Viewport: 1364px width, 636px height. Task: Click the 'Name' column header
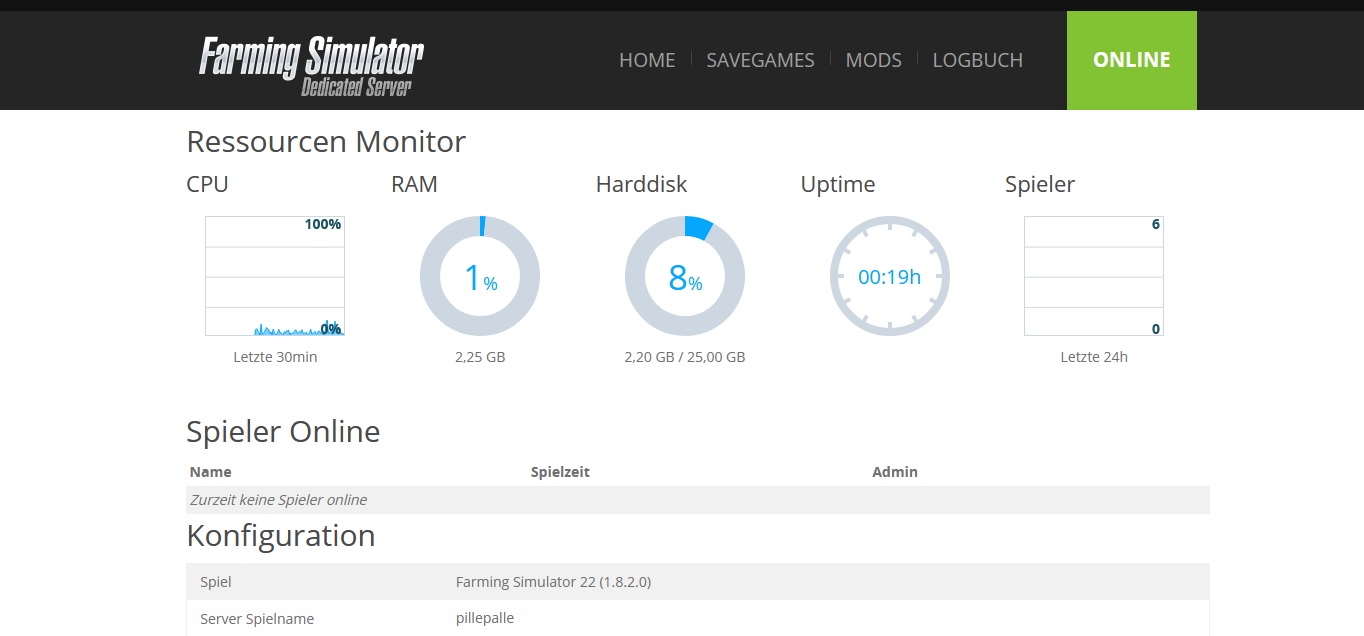pyautogui.click(x=210, y=472)
